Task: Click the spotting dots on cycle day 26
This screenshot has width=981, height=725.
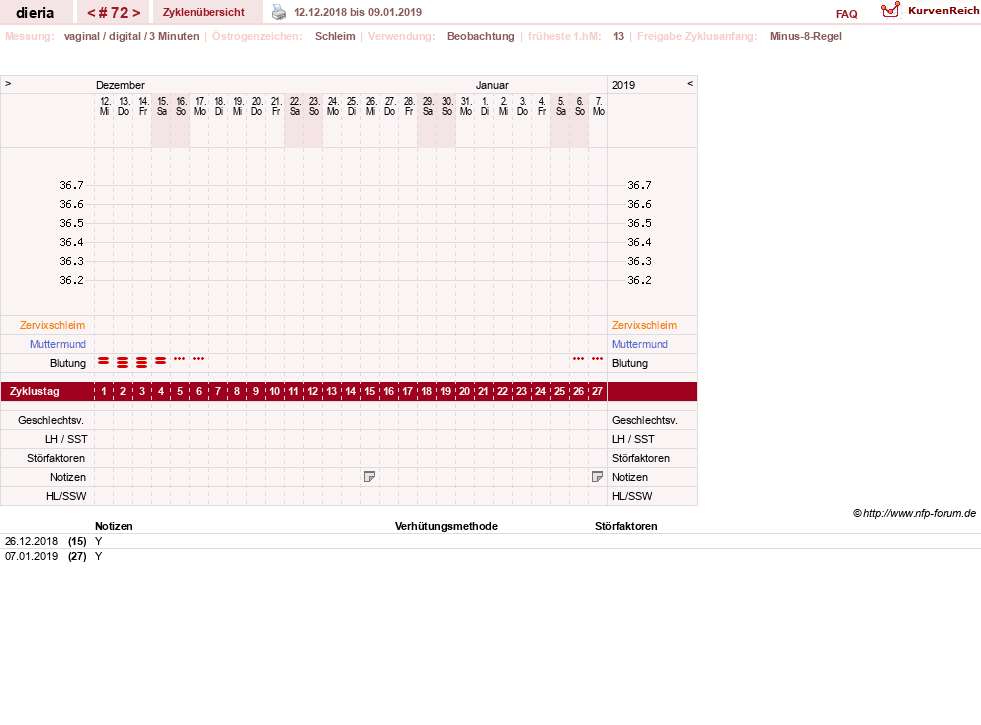Action: pos(578,358)
